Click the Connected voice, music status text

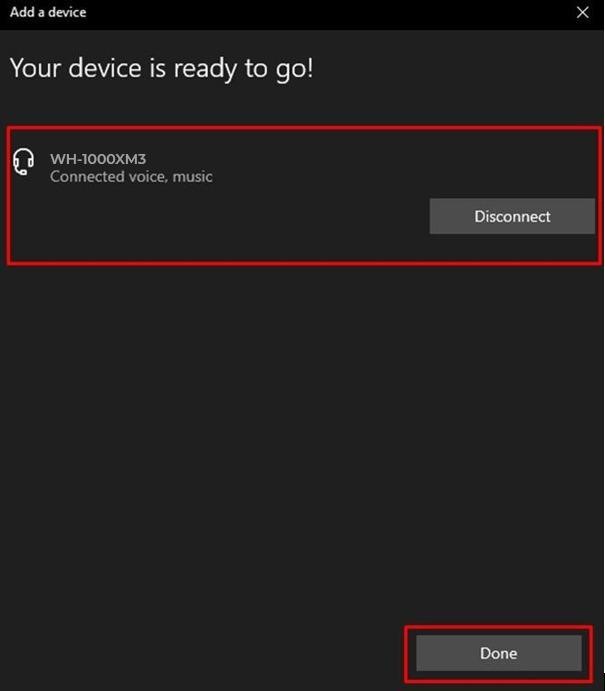coord(131,177)
